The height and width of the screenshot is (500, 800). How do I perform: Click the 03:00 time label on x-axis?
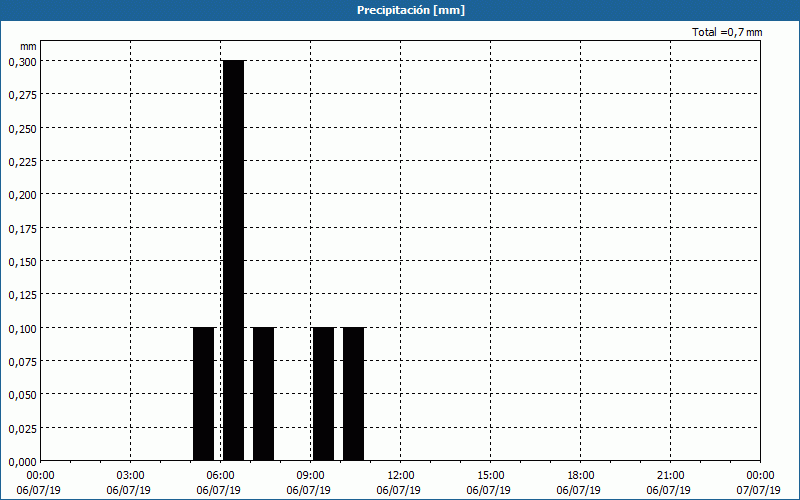click(131, 476)
